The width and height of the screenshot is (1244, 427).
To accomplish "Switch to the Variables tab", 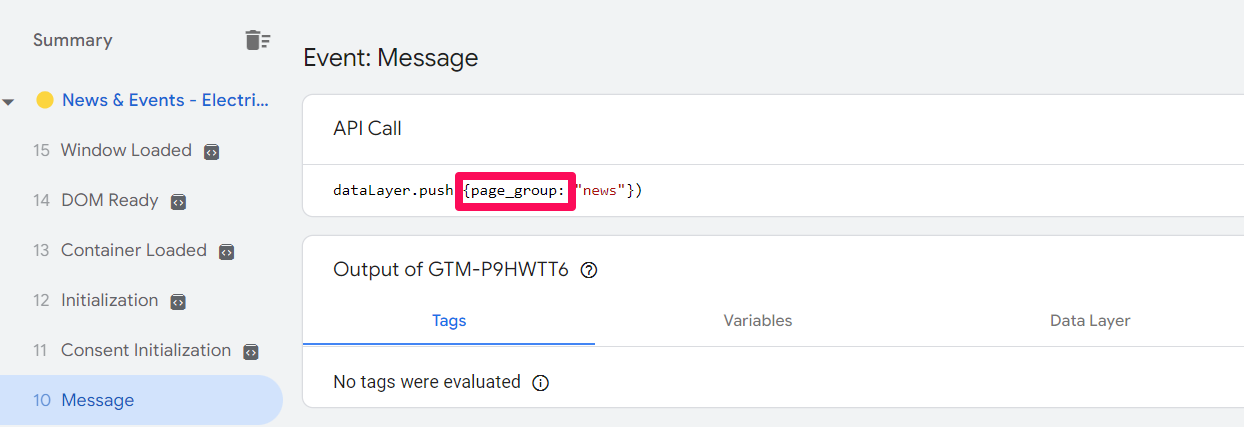I will pos(757,321).
